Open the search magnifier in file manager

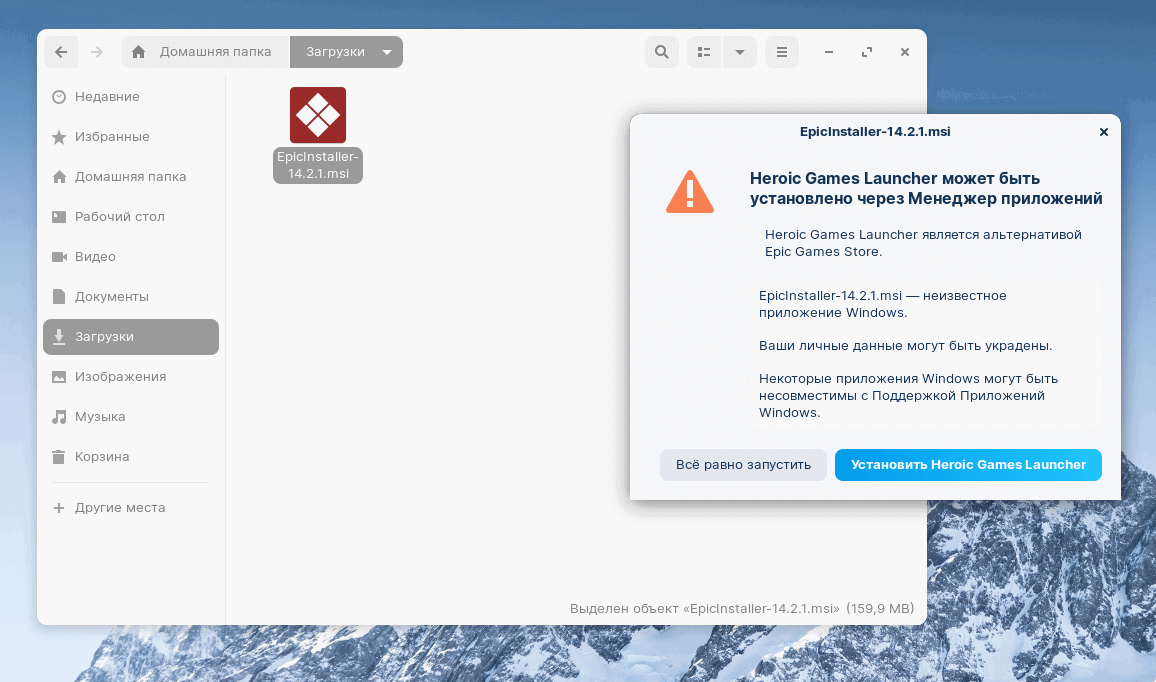662,52
